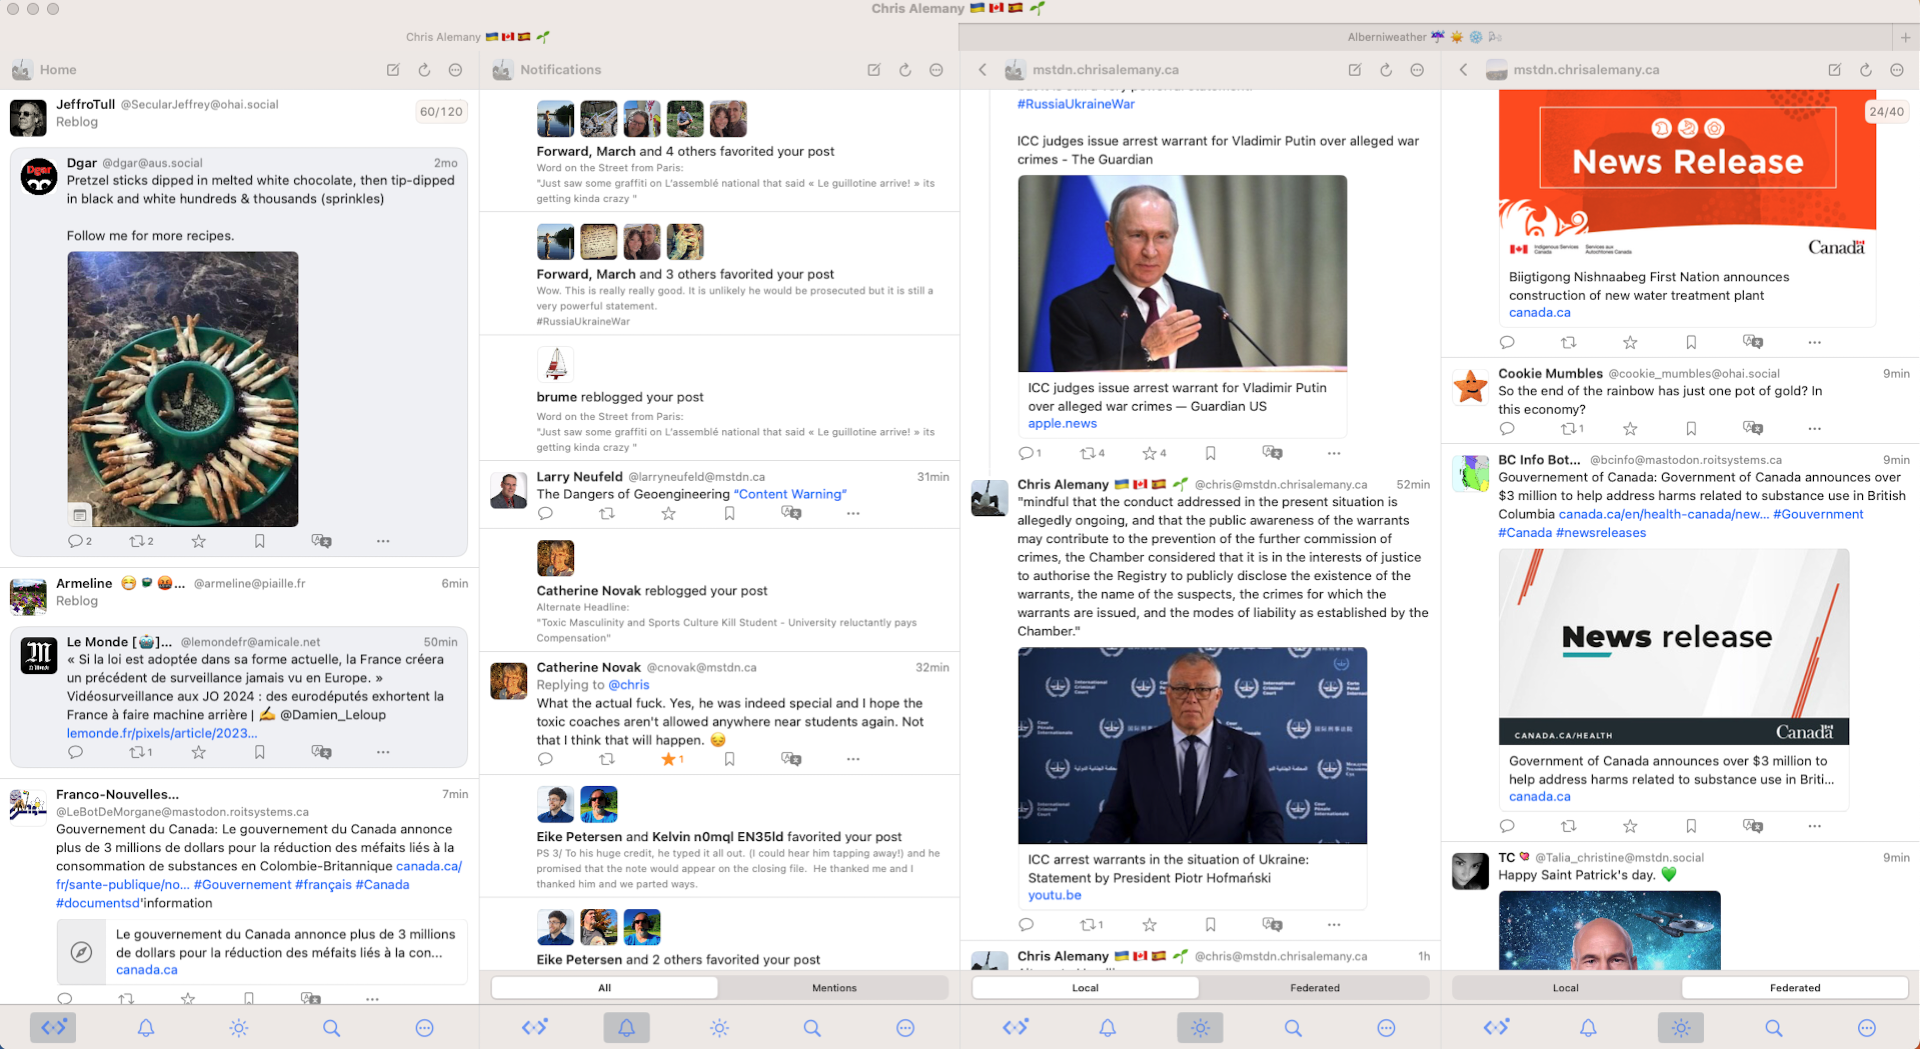Show alt text badge on pretzel image

pos(79,515)
